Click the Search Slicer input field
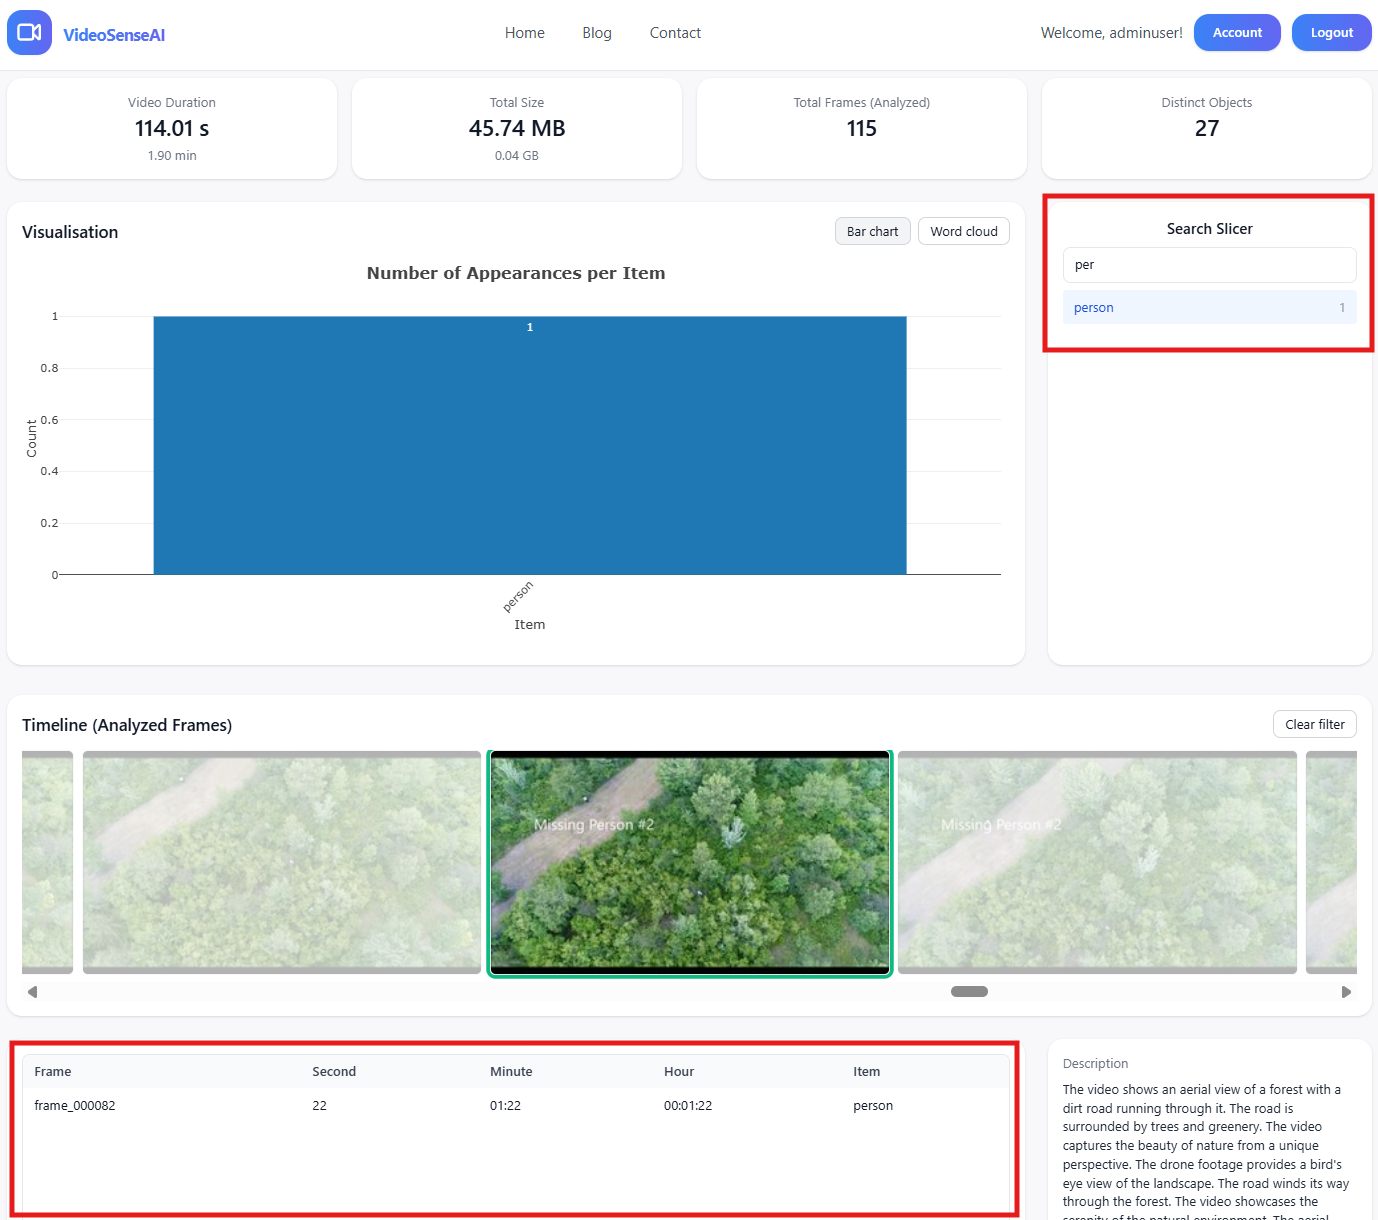This screenshot has height=1220, width=1378. (1208, 265)
